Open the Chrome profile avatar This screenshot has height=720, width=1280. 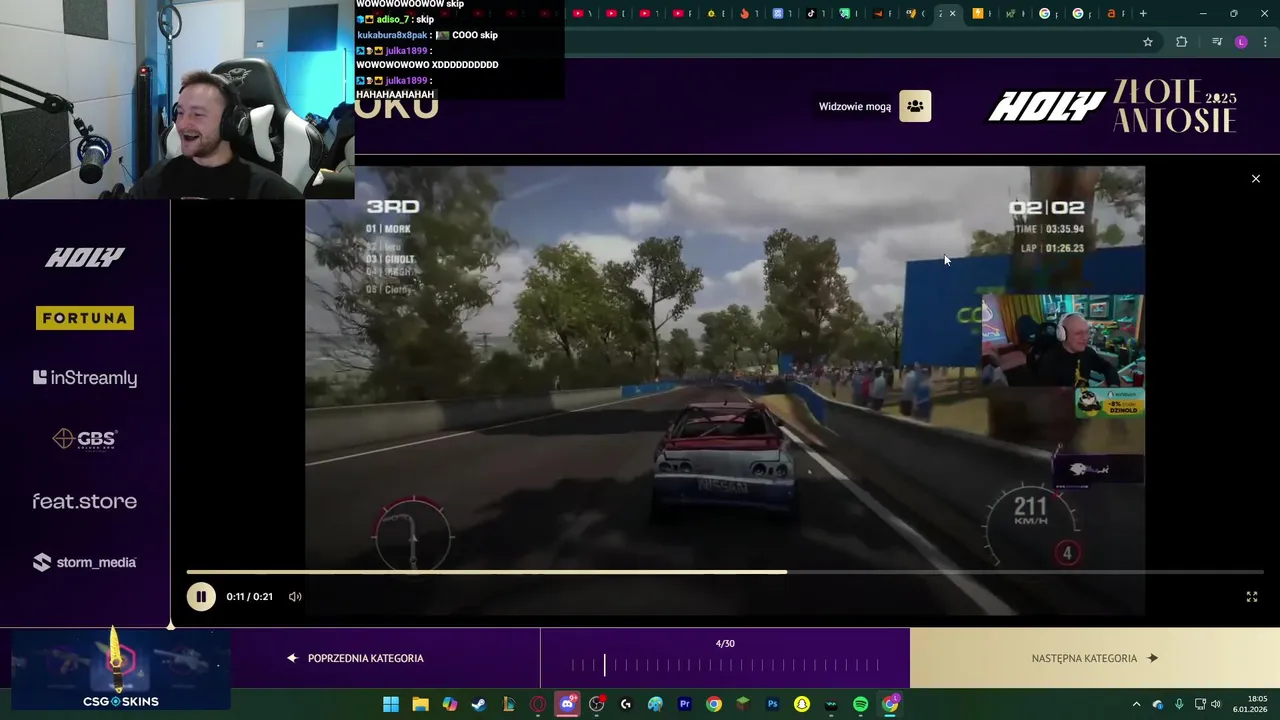1241,42
